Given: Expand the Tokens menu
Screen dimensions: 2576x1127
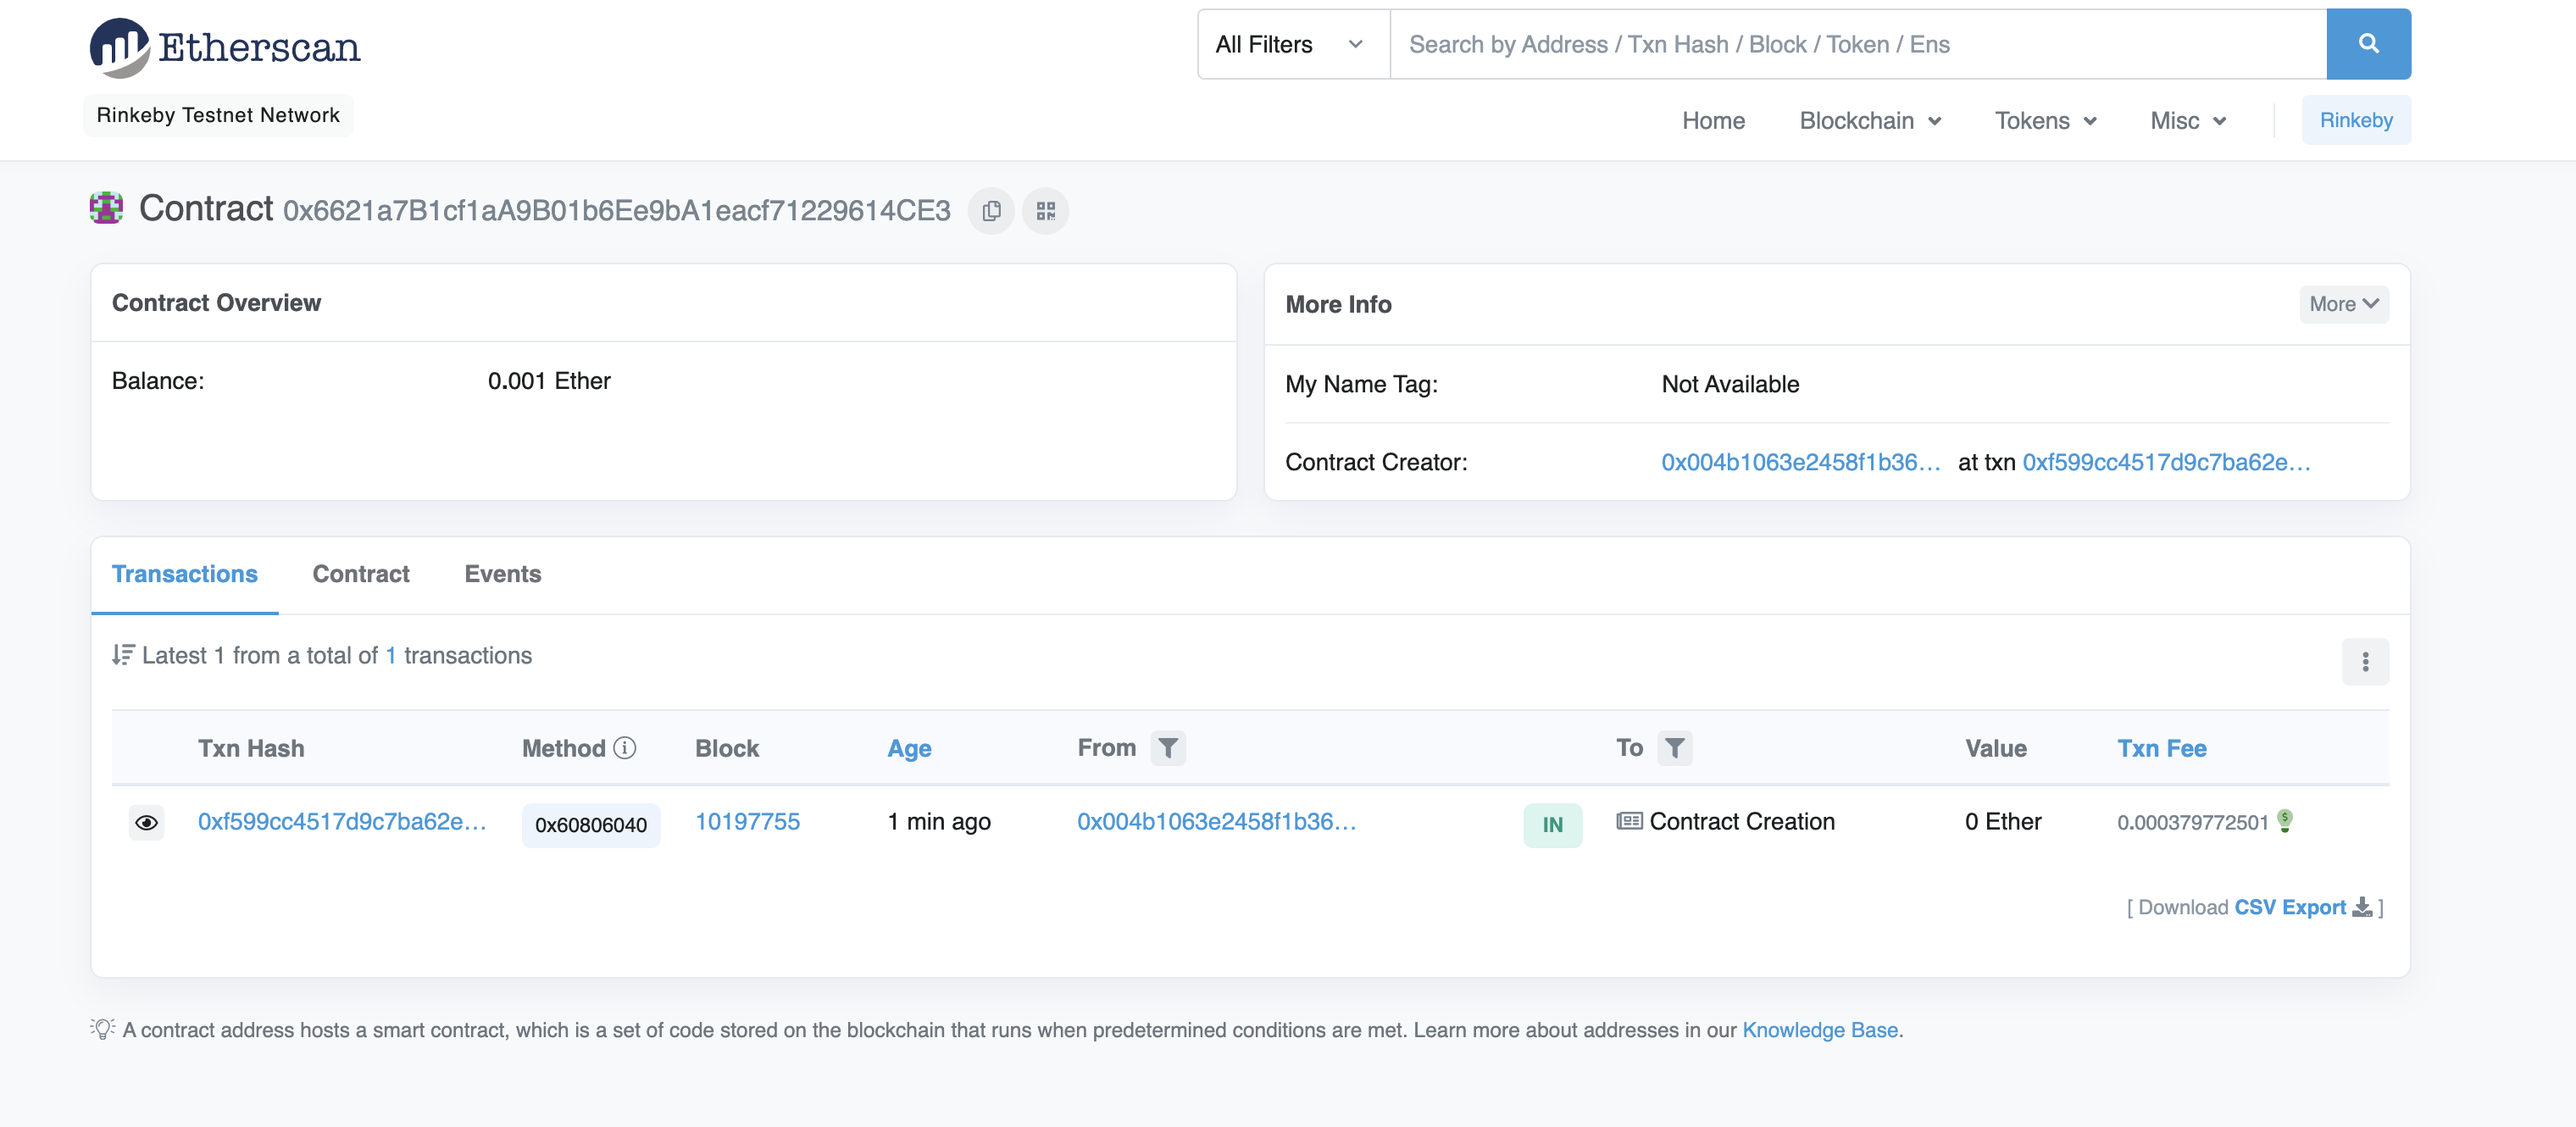Looking at the screenshot, I should tap(2045, 121).
